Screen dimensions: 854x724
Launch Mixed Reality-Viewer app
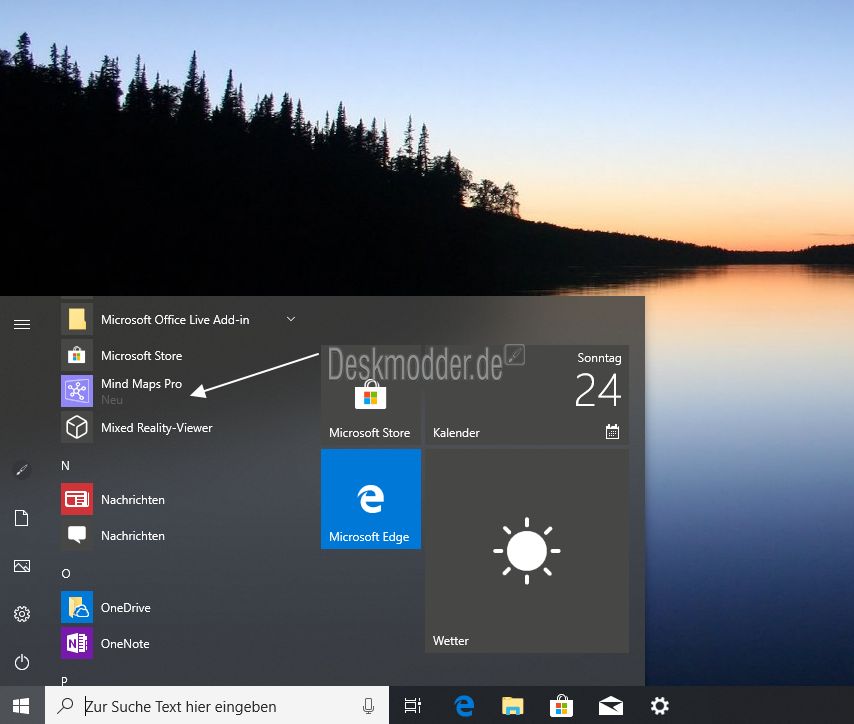(180, 428)
